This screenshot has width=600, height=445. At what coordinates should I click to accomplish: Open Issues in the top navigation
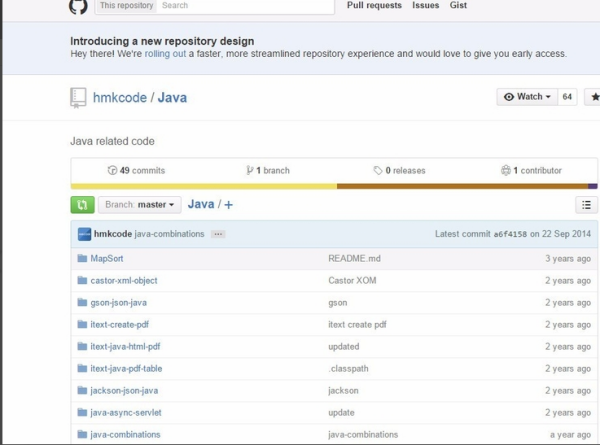pyautogui.click(x=425, y=6)
